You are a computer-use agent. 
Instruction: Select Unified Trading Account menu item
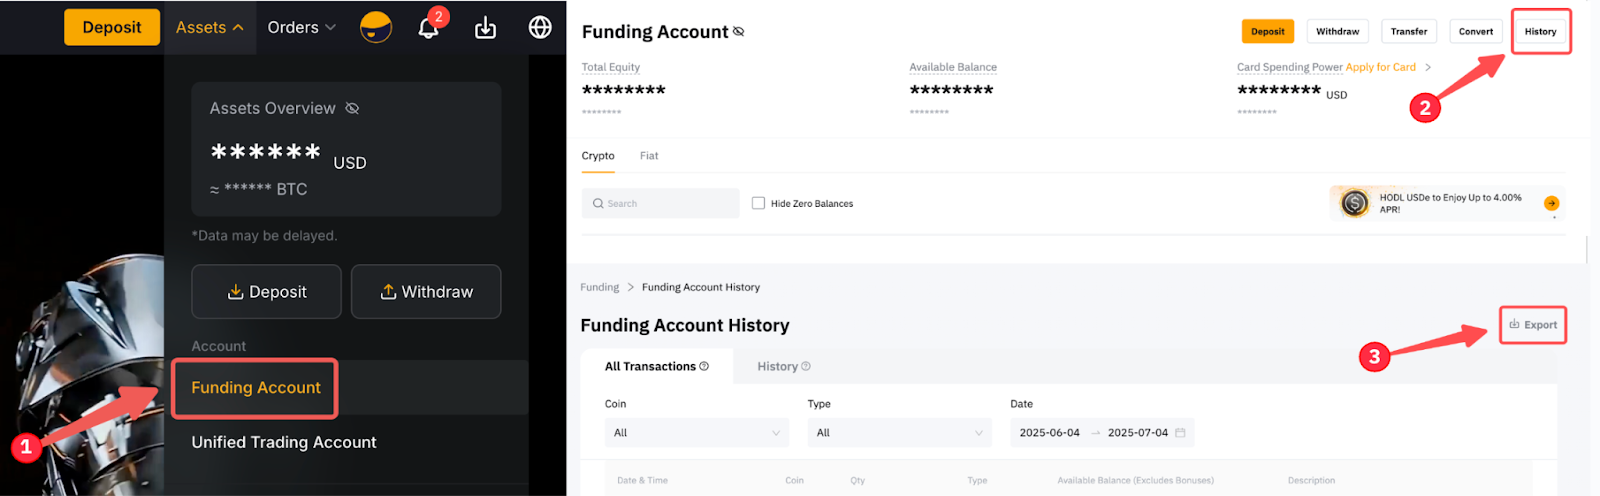coord(284,442)
